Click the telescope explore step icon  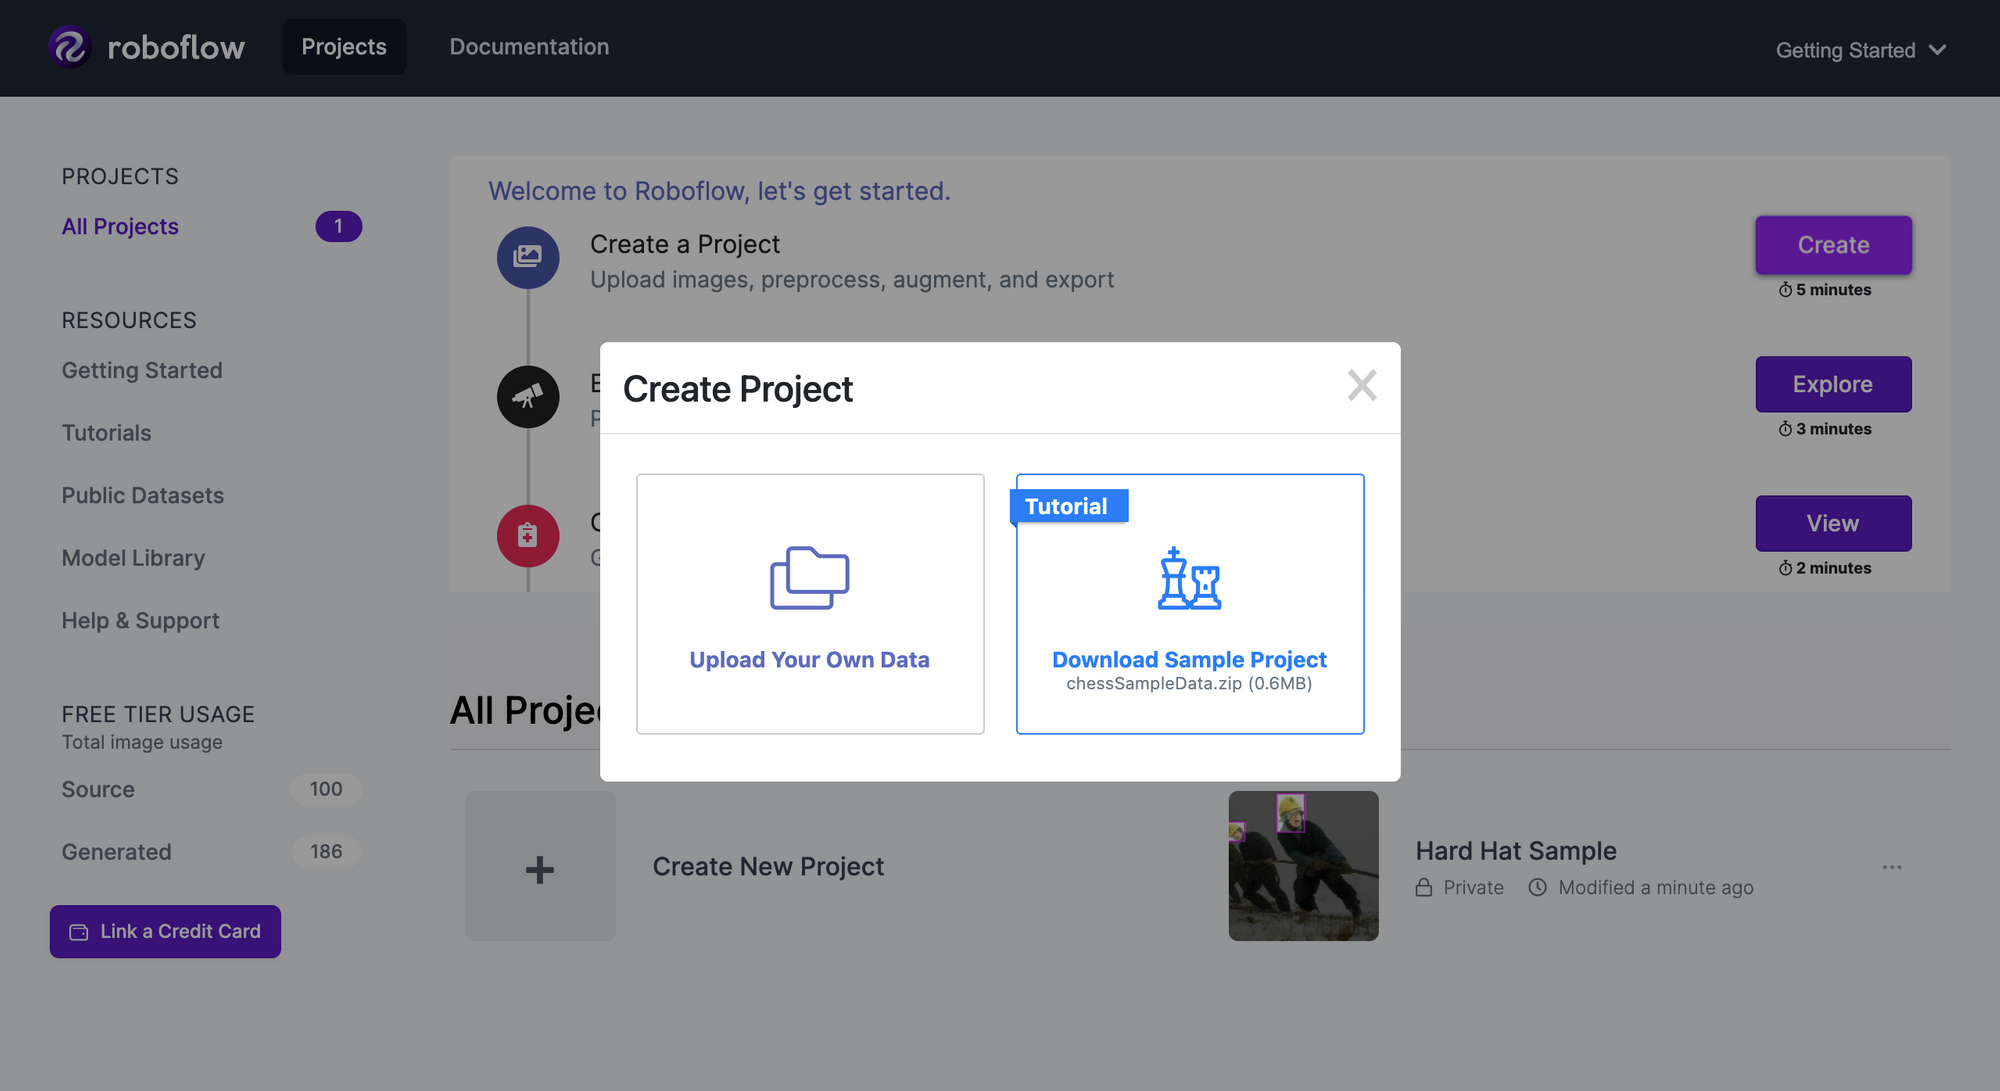(528, 397)
